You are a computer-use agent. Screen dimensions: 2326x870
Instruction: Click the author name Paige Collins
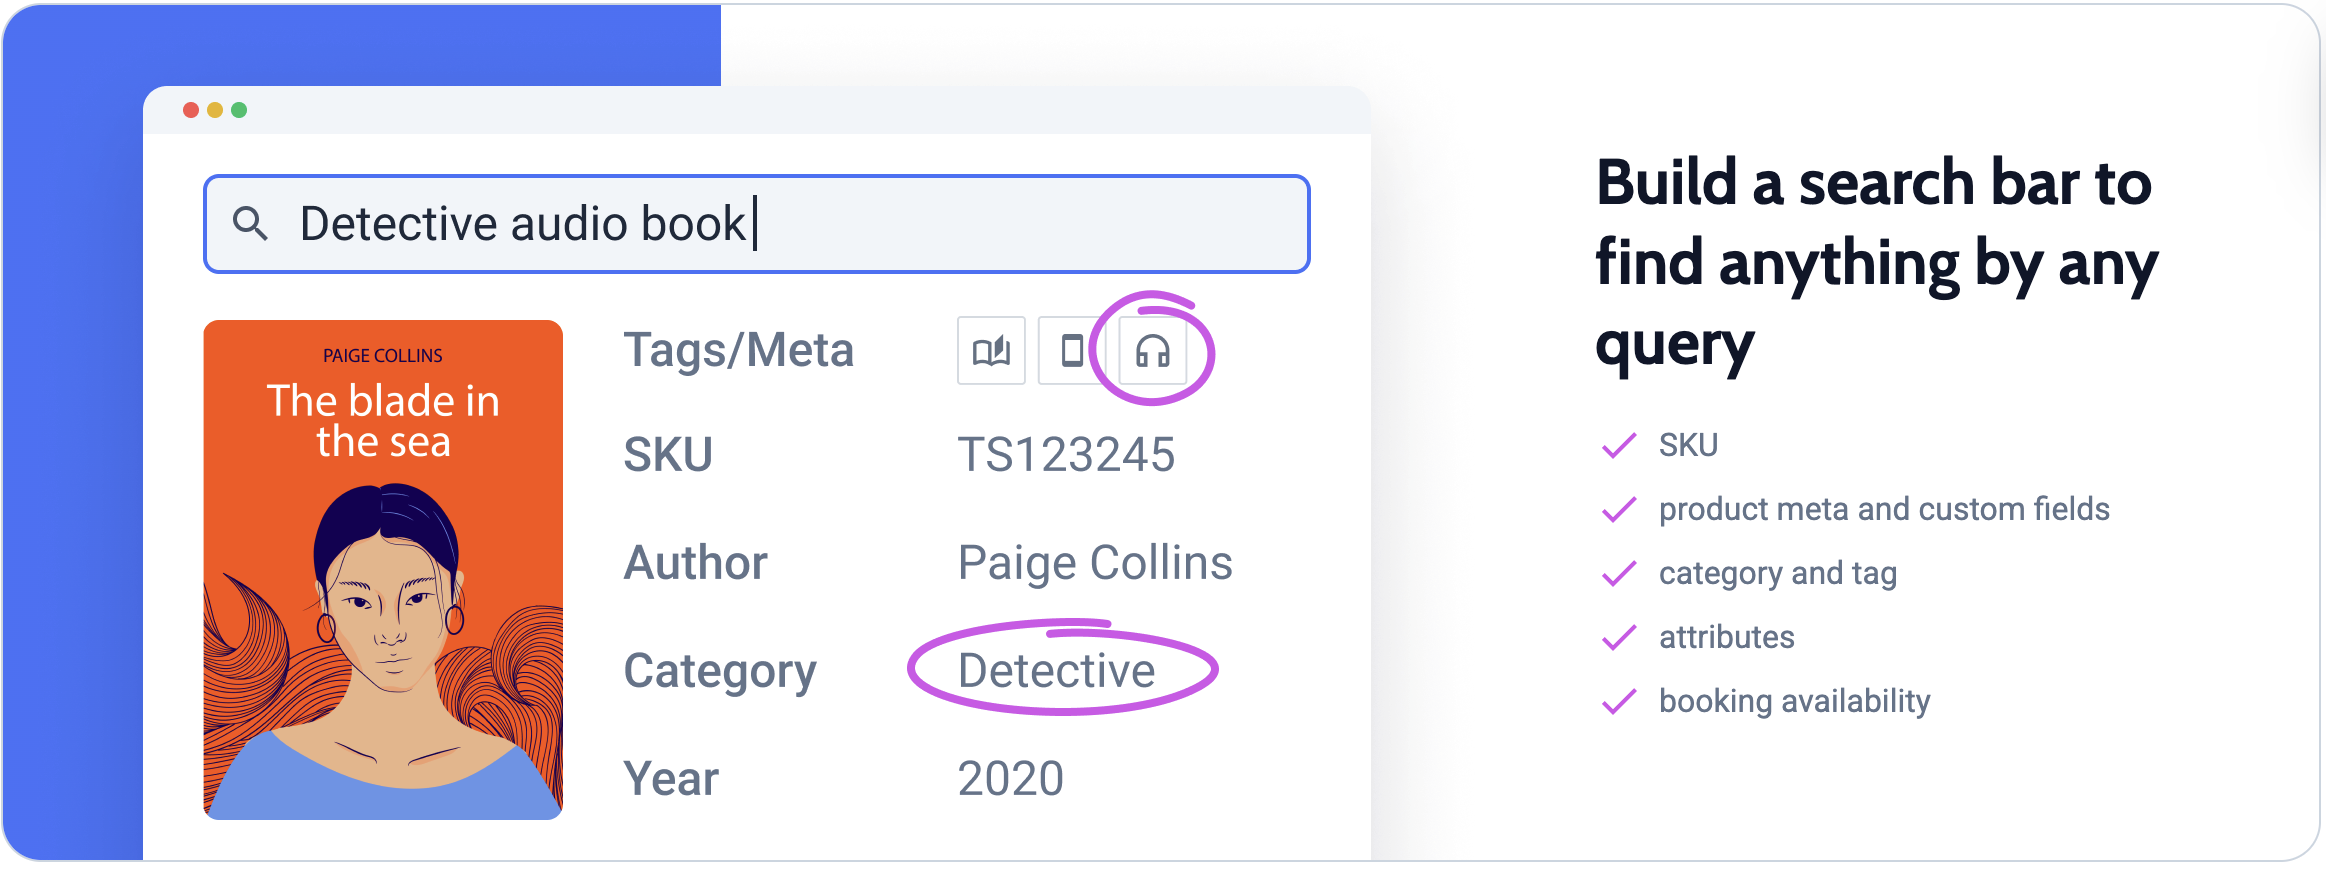pyautogui.click(x=1095, y=563)
